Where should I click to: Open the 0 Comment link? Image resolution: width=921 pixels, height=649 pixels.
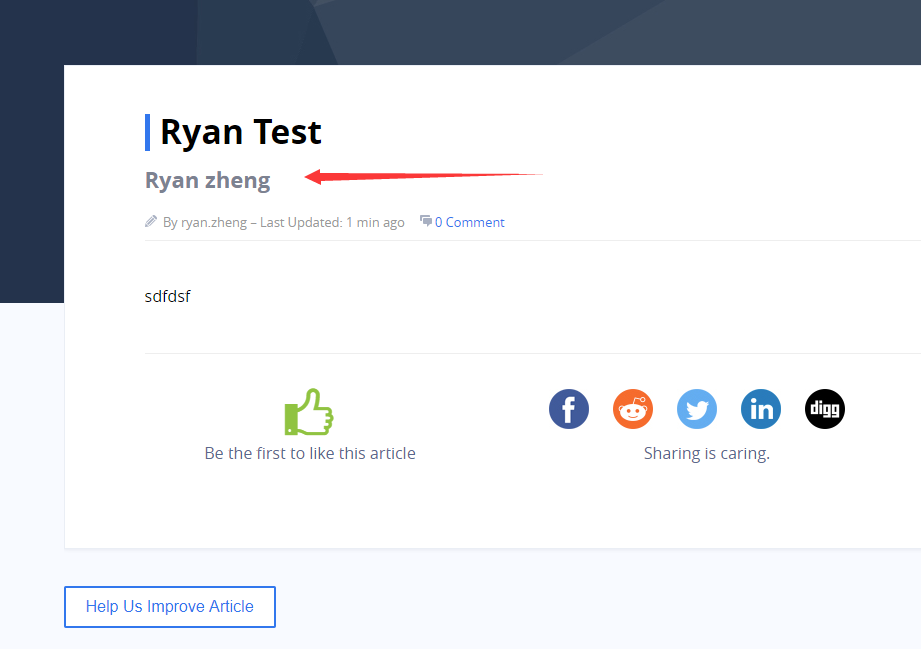point(469,222)
